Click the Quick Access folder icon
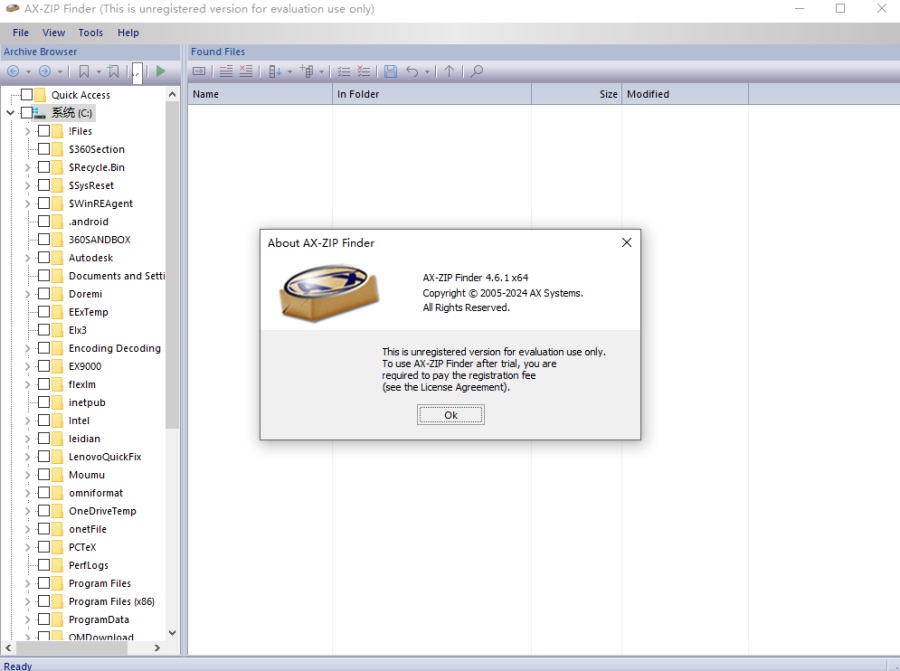Image resolution: width=900 pixels, height=671 pixels. click(x=40, y=95)
